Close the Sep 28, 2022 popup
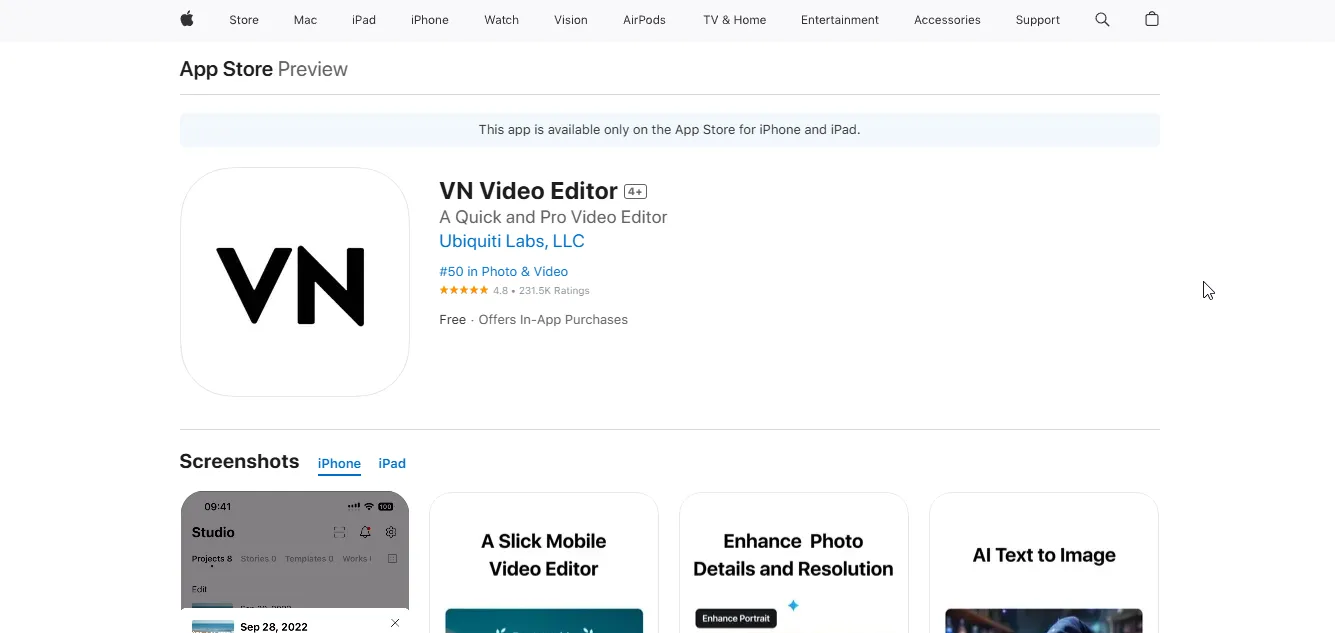Image resolution: width=1335 pixels, height=633 pixels. tap(395, 623)
